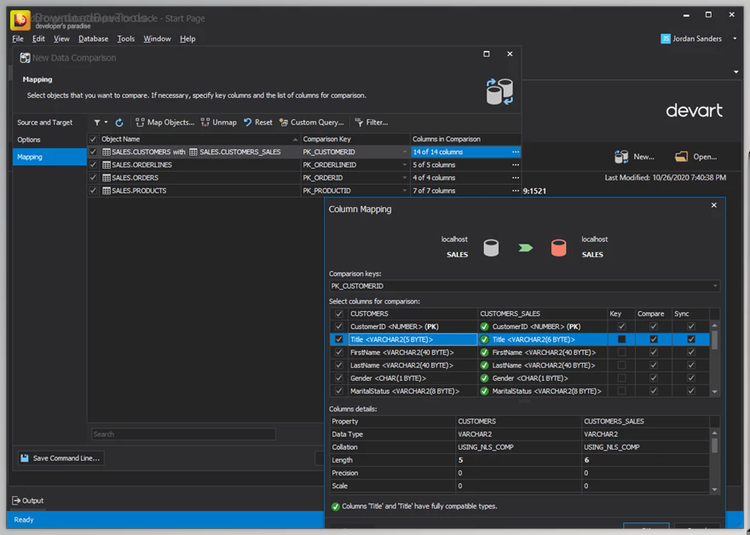Open the Tools menu

tap(126, 39)
